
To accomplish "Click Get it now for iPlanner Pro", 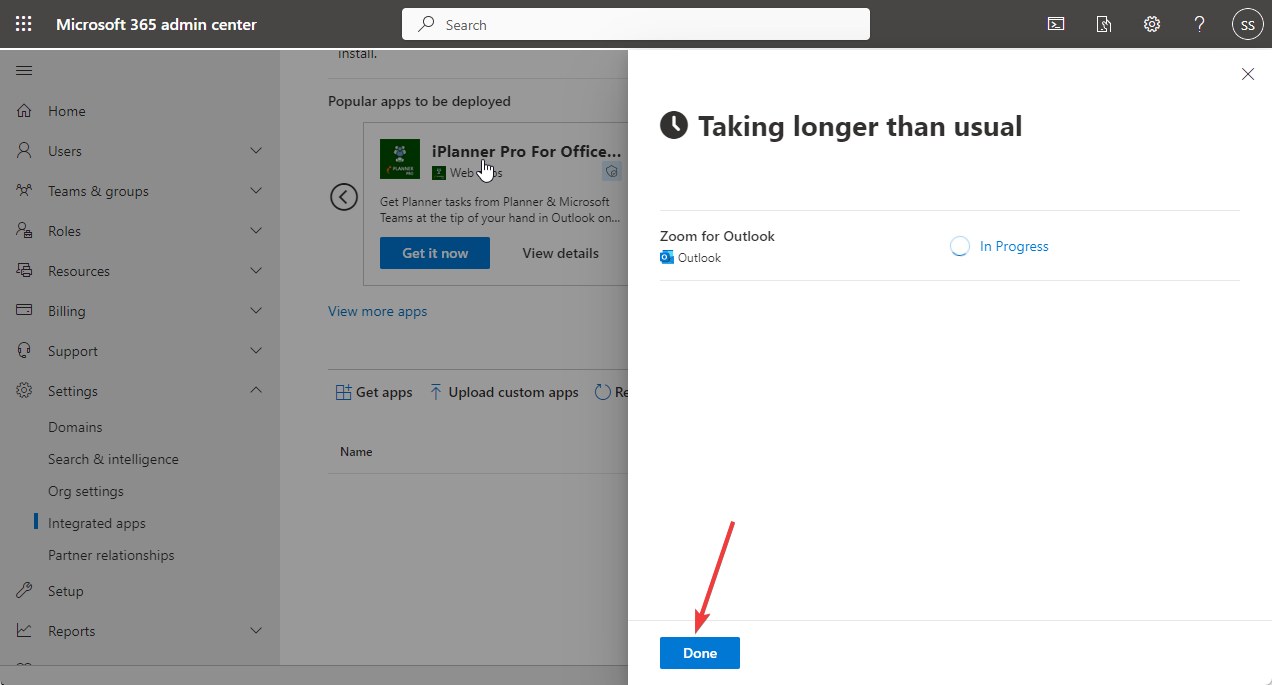I will point(434,252).
